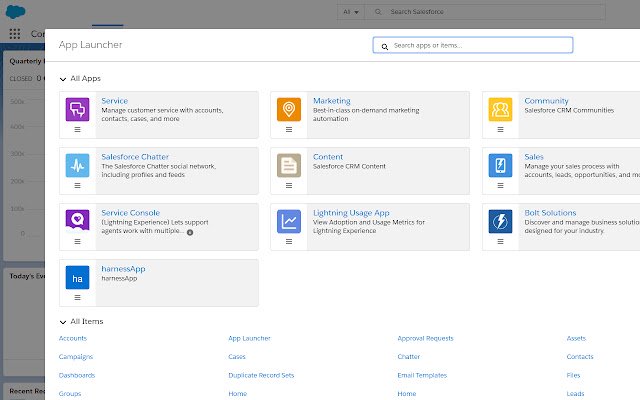Viewport: 640px width, 400px height.
Task: Click the Search apps or items field
Action: (x=473, y=45)
